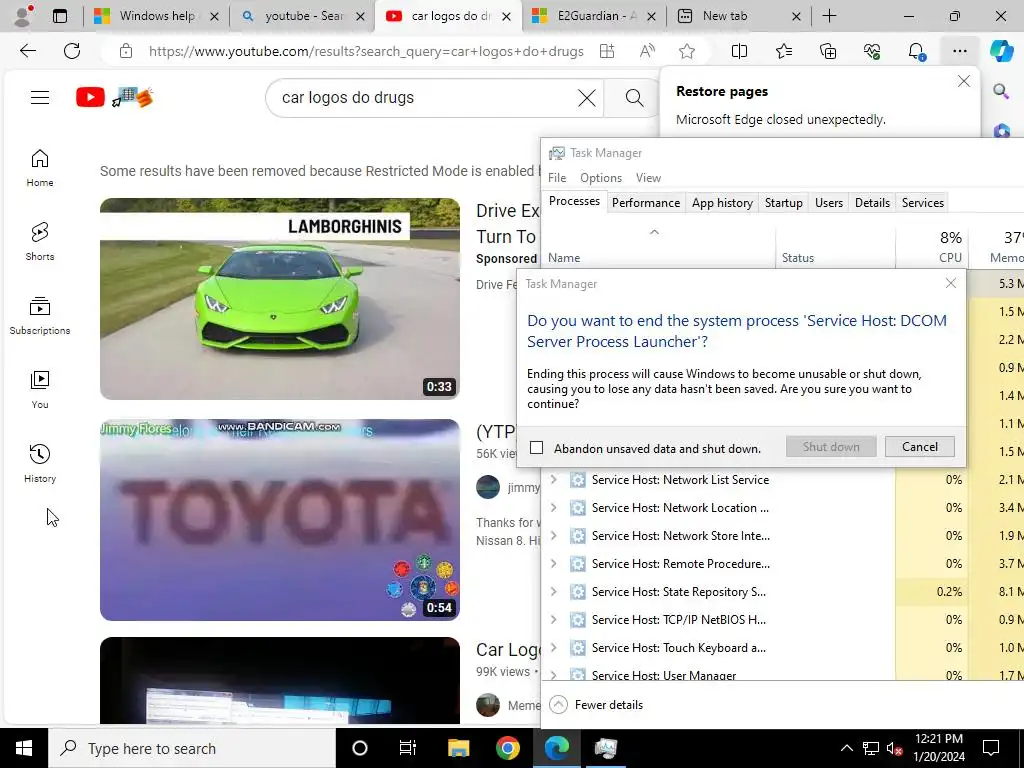Dismiss the Restore pages popup
This screenshot has width=1024, height=768.
pos(963,81)
